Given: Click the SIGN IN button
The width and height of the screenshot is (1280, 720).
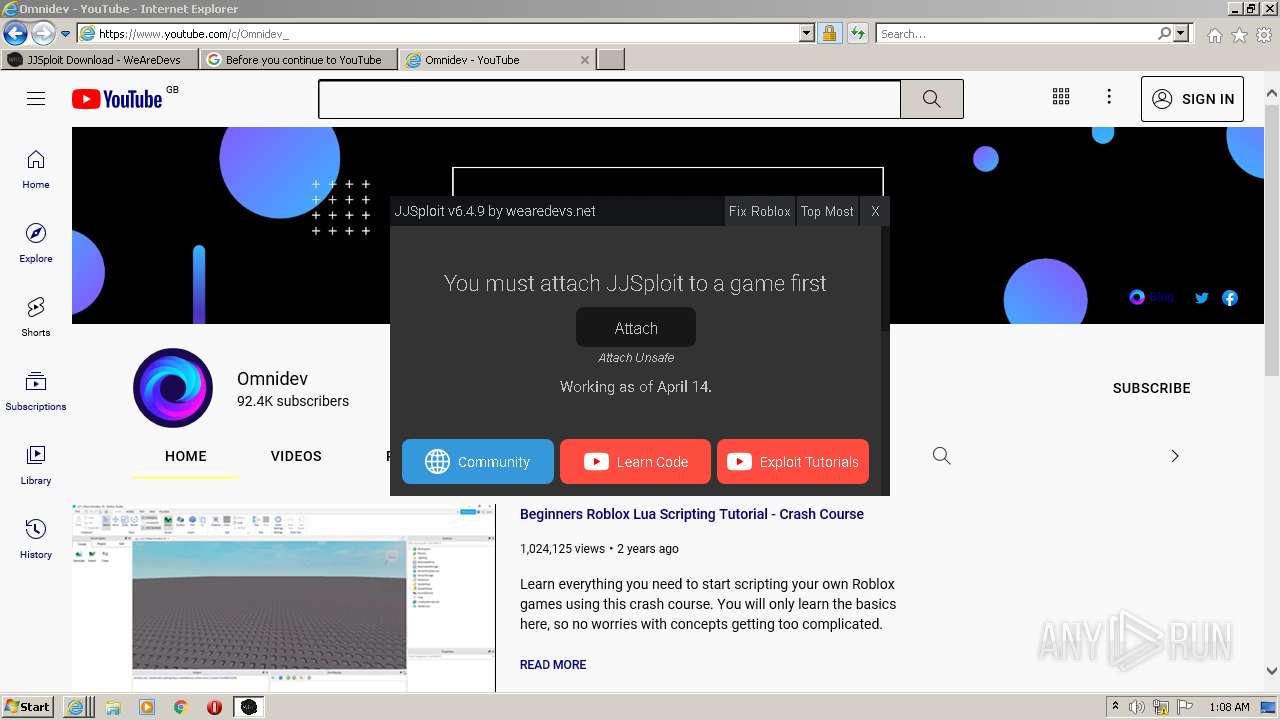Looking at the screenshot, I should coord(1192,99).
